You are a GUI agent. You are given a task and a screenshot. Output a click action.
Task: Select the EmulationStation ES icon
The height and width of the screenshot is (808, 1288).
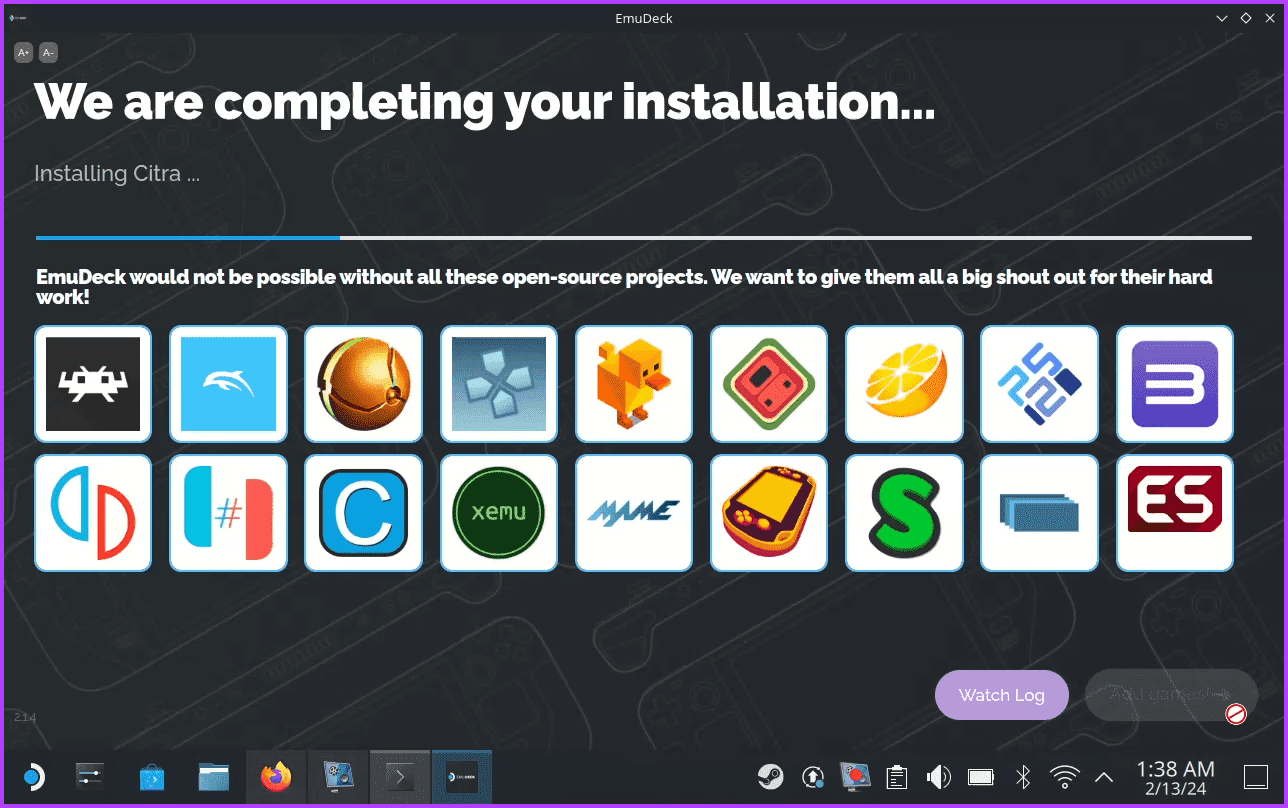(1175, 513)
